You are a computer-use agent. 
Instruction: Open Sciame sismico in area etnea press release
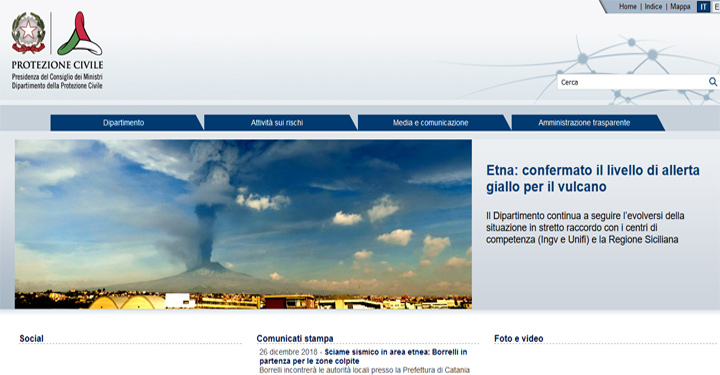pyautogui.click(x=363, y=357)
